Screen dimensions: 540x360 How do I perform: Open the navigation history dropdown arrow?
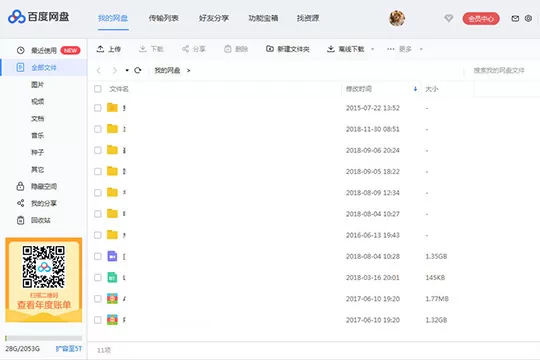pos(127,70)
